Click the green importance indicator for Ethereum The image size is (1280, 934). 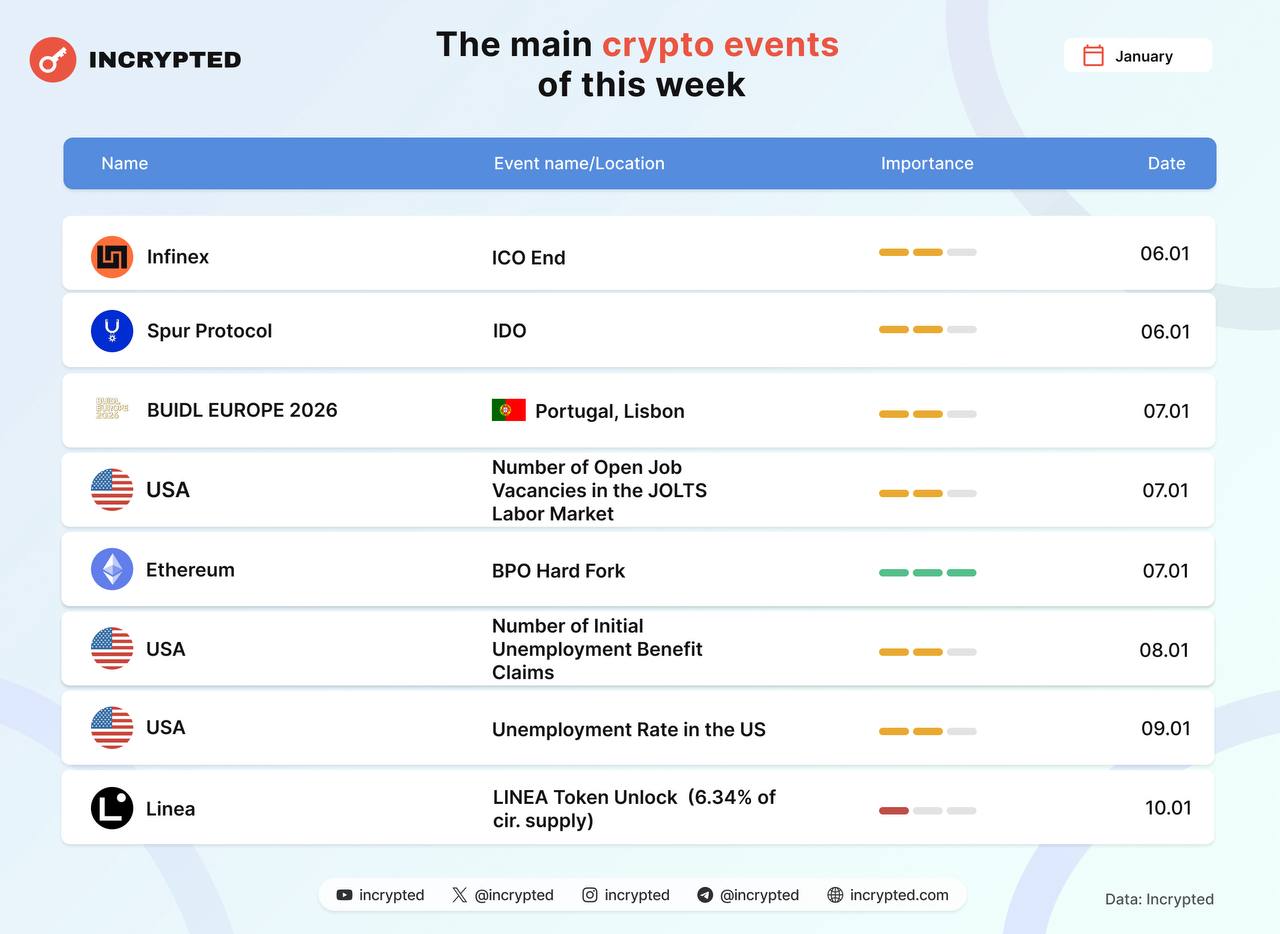928,573
